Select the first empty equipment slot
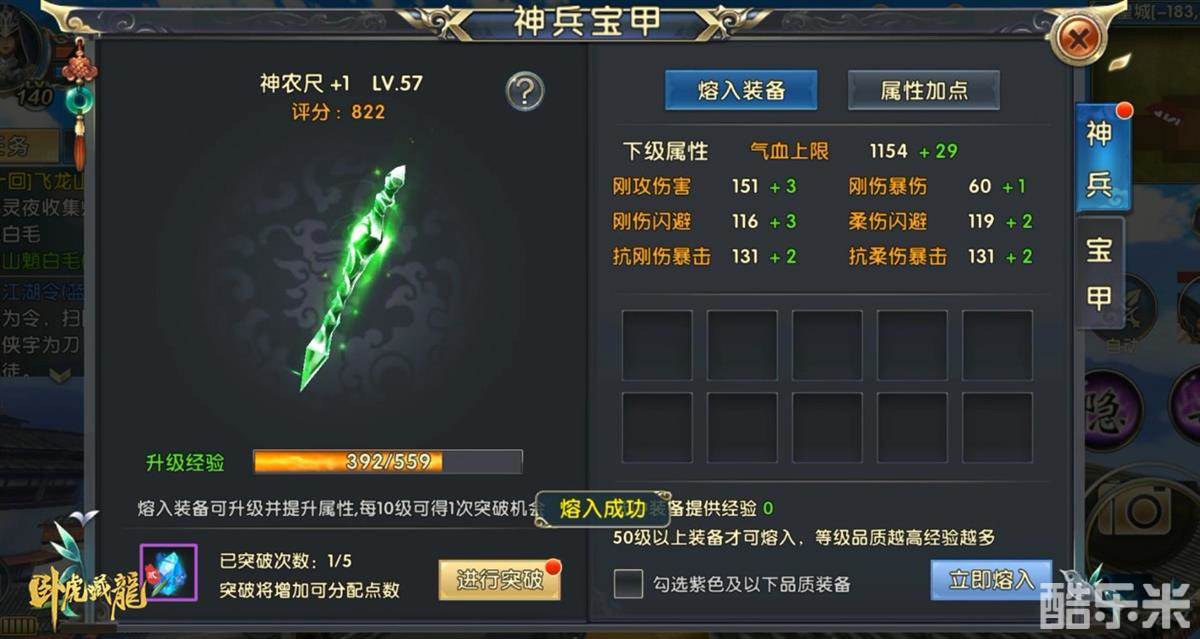The image size is (1200, 639). (657, 345)
